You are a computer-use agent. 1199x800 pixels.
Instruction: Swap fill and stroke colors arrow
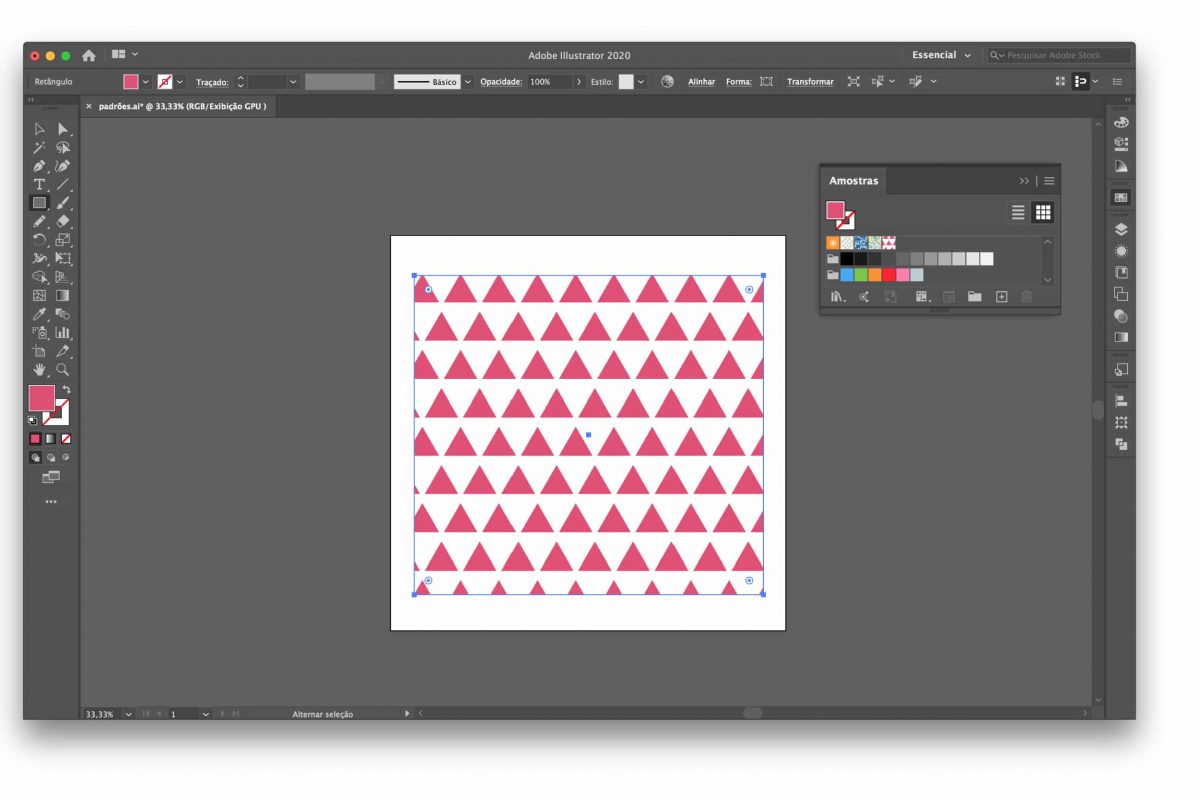[66, 389]
